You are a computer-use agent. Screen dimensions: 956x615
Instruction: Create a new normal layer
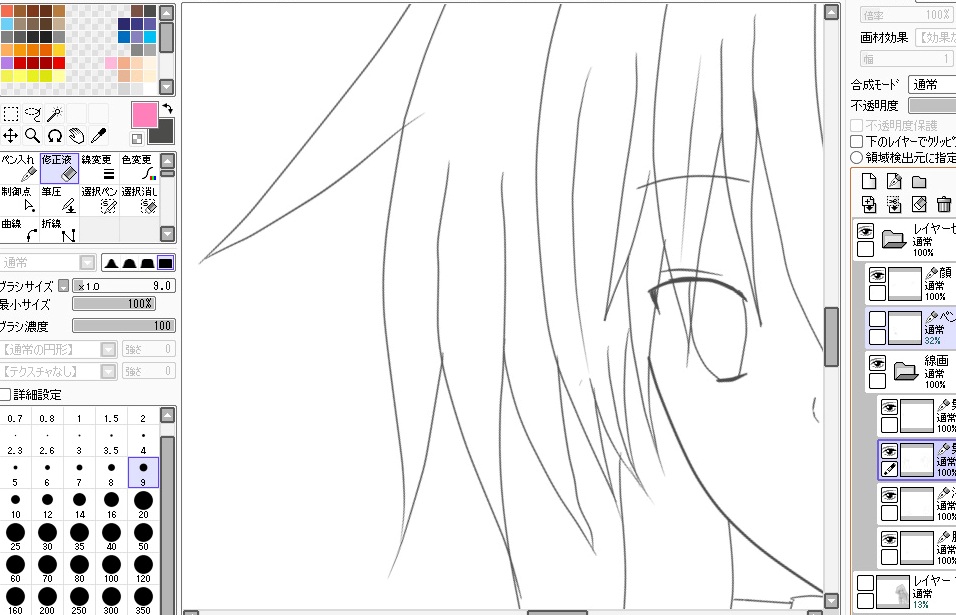click(x=869, y=181)
